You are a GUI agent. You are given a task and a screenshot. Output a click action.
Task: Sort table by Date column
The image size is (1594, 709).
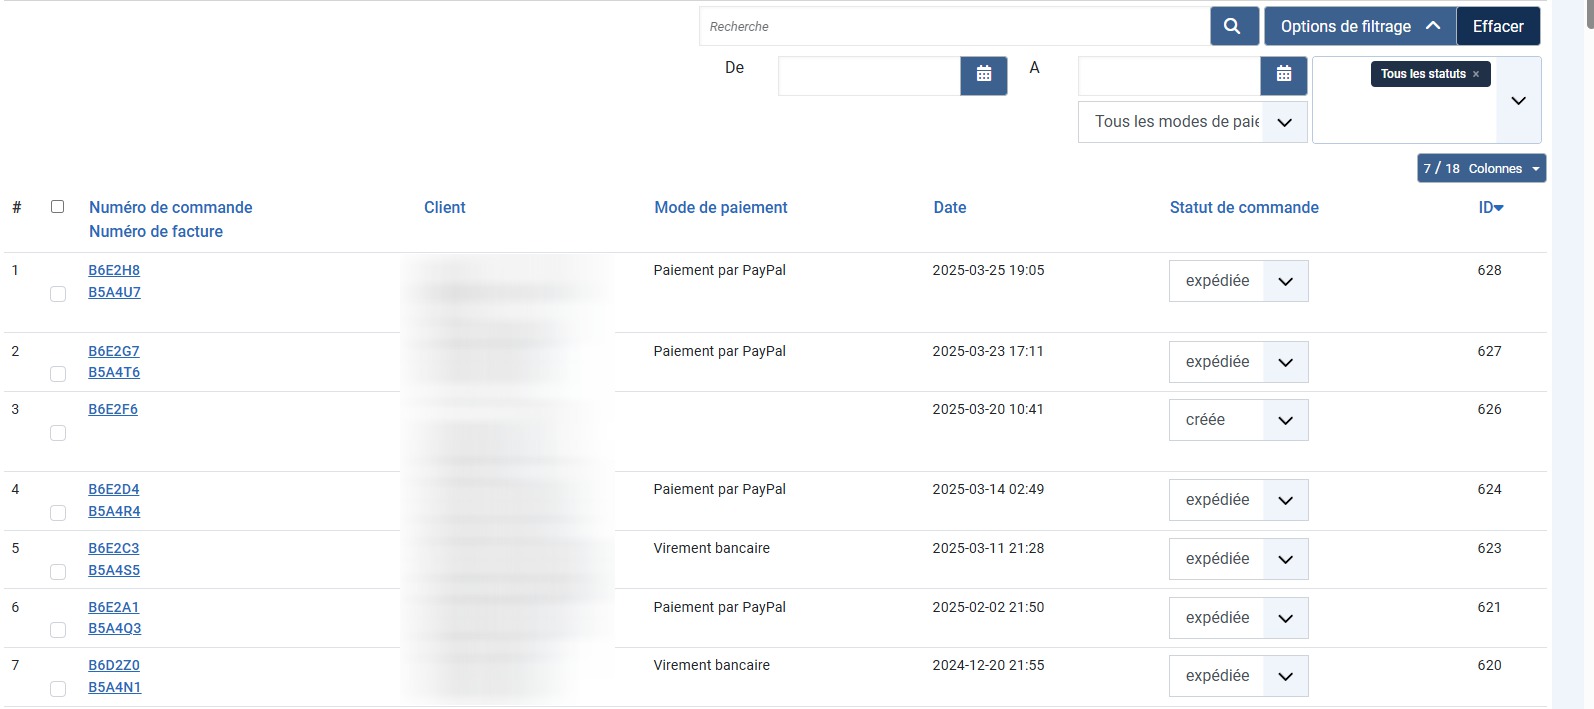pos(949,208)
